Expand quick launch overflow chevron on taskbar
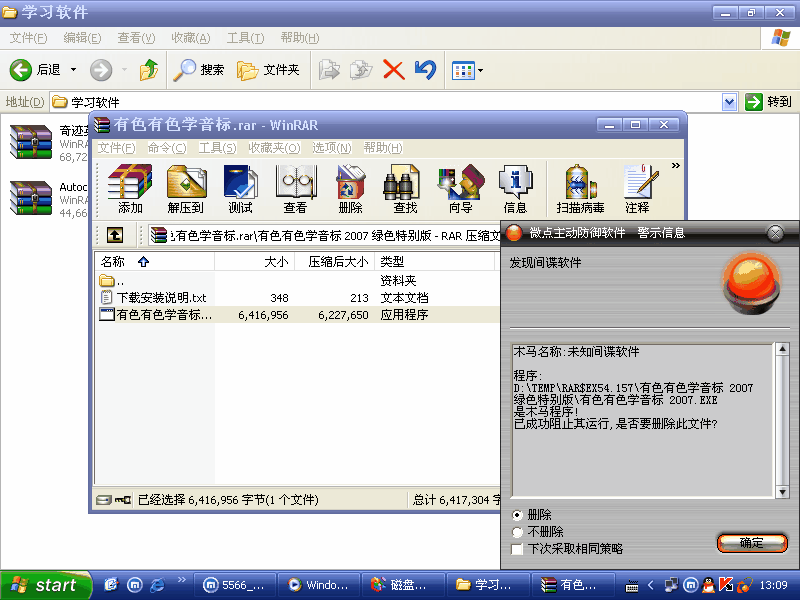This screenshot has height=600, width=800. 181,579
